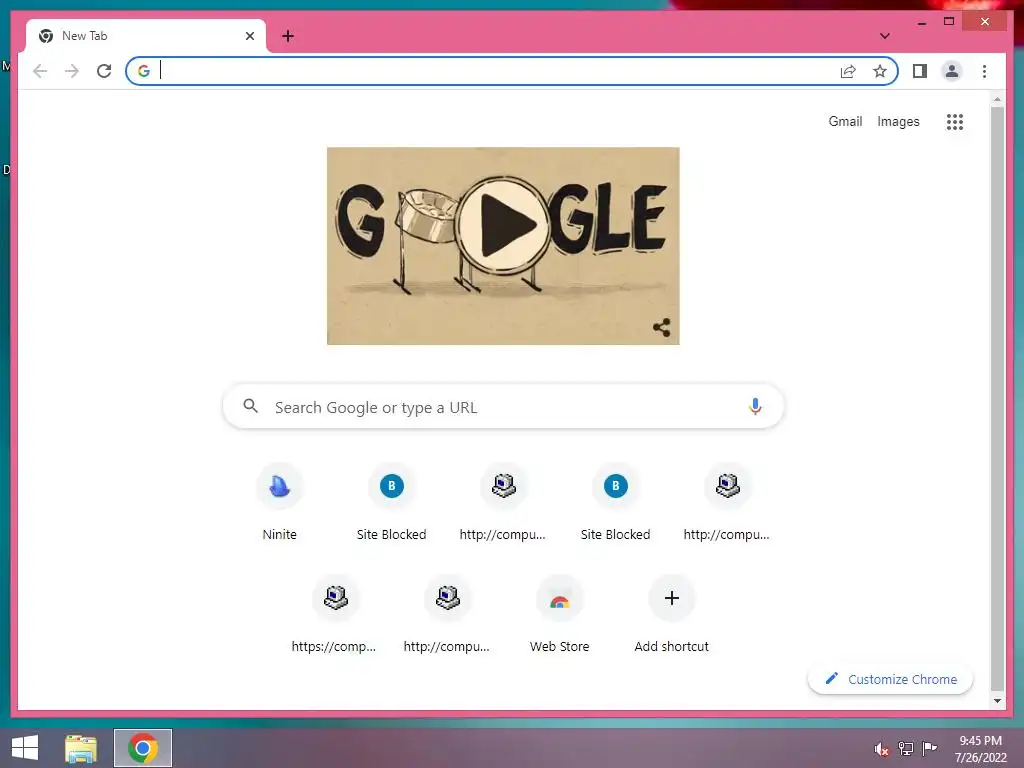Open the first http://compu... shortcut in top row

pyautogui.click(x=503, y=503)
